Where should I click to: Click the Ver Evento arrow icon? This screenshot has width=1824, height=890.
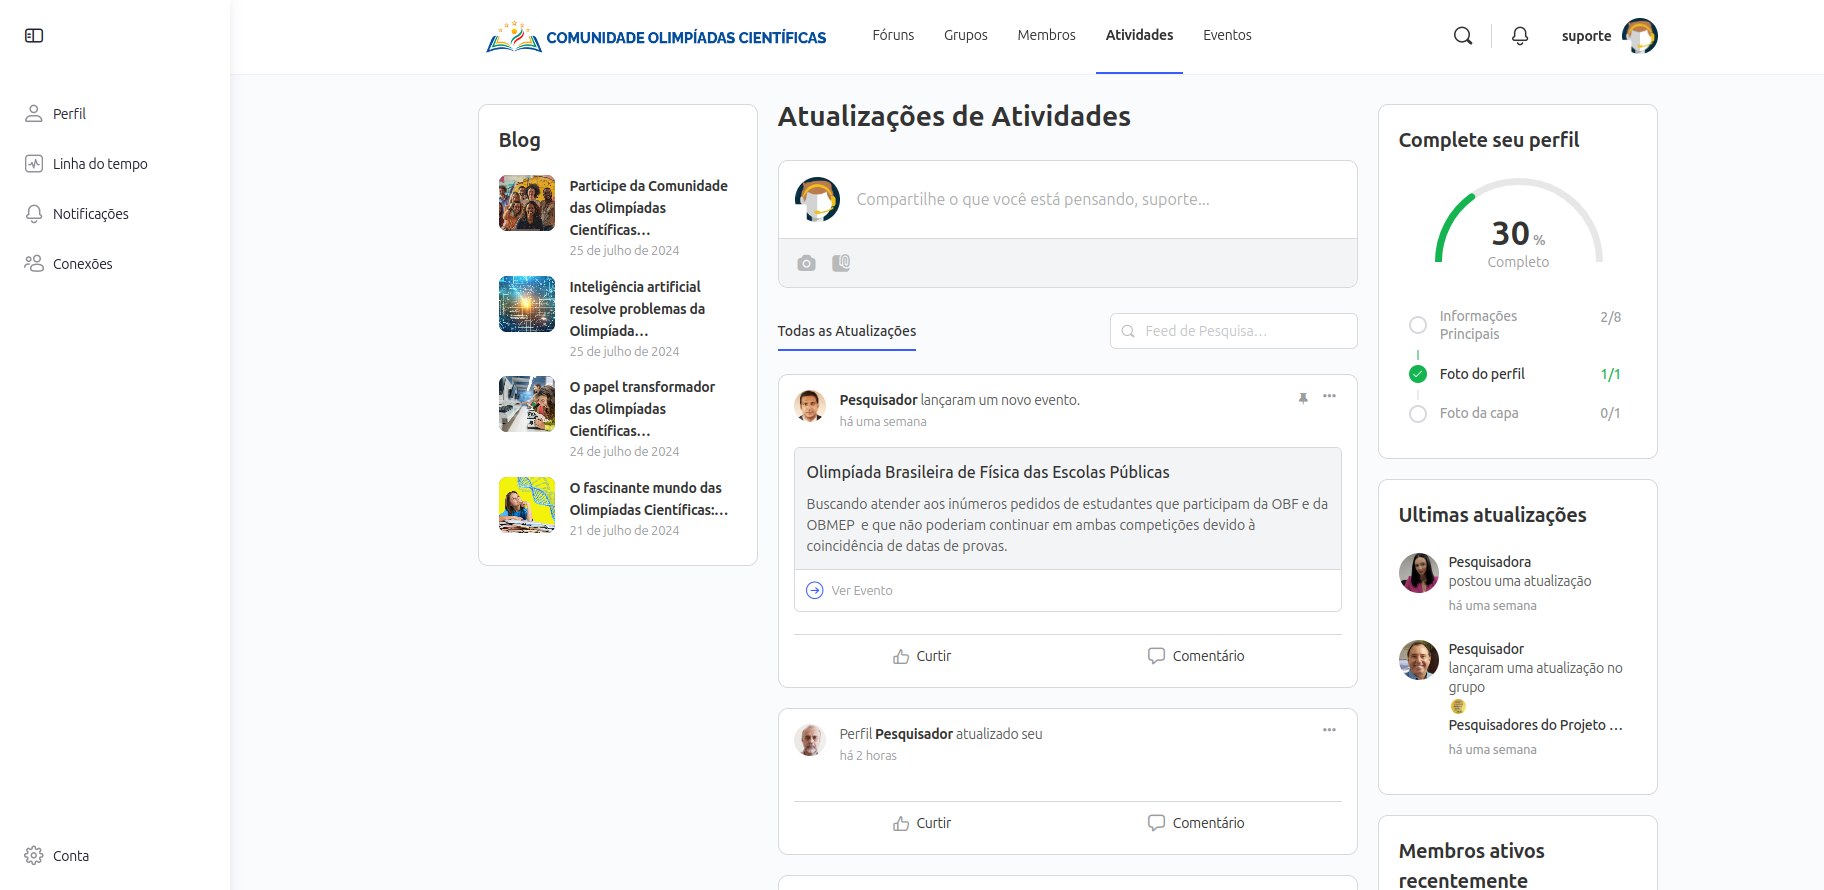click(815, 591)
